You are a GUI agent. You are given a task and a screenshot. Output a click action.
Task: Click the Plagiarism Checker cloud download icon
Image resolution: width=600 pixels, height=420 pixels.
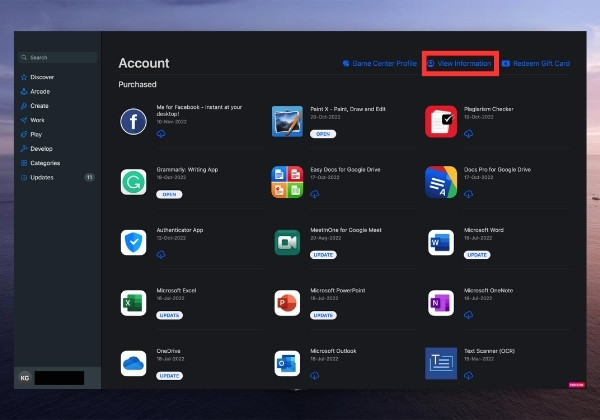pos(468,134)
